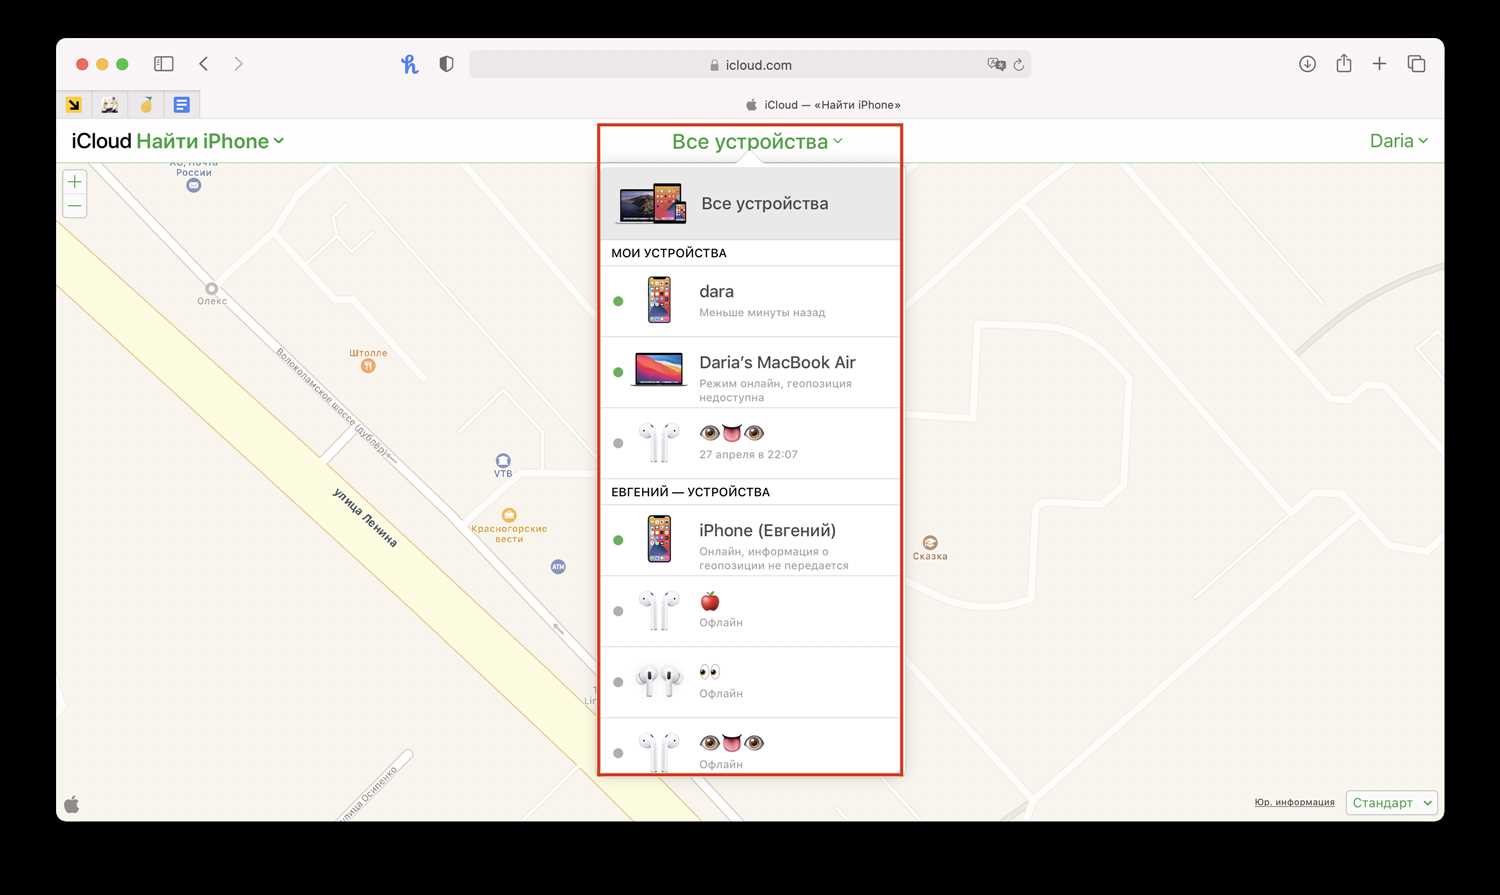
Task: Zoom in the map with plus button
Action: (x=75, y=182)
